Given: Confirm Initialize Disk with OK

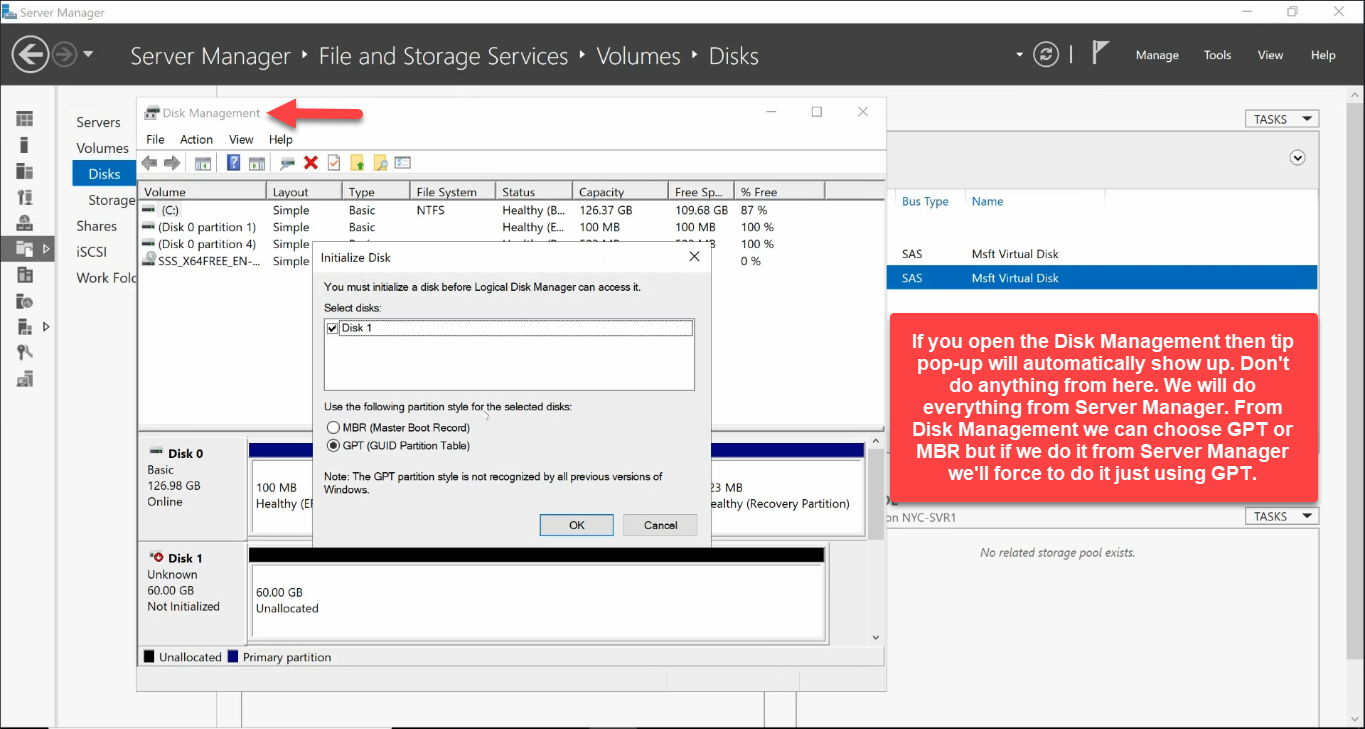Looking at the screenshot, I should pyautogui.click(x=577, y=525).
